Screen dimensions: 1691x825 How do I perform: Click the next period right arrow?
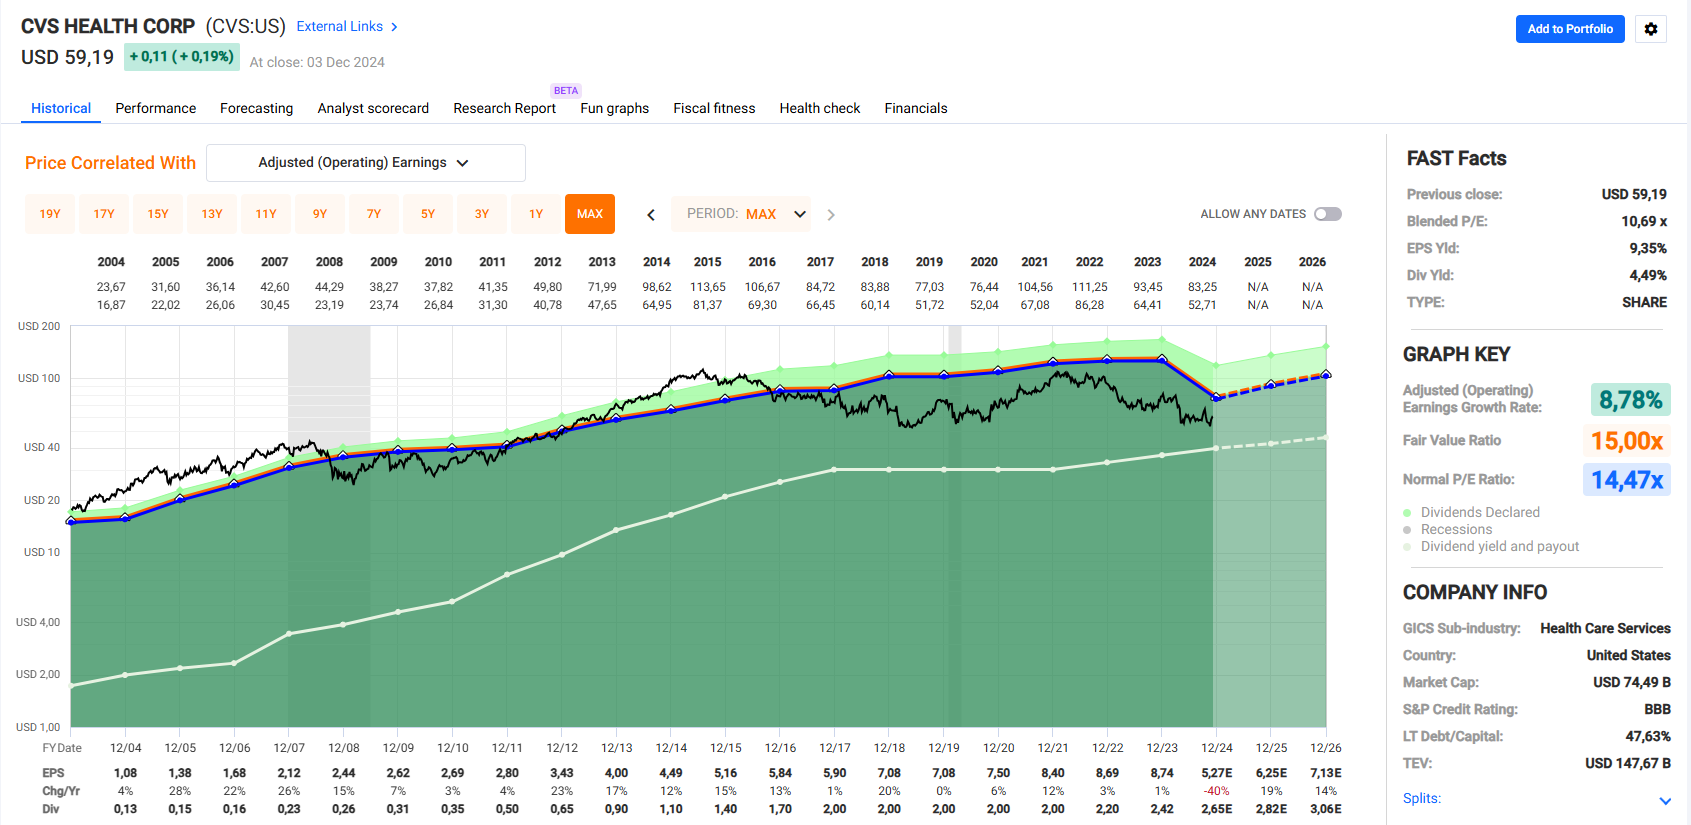point(830,214)
